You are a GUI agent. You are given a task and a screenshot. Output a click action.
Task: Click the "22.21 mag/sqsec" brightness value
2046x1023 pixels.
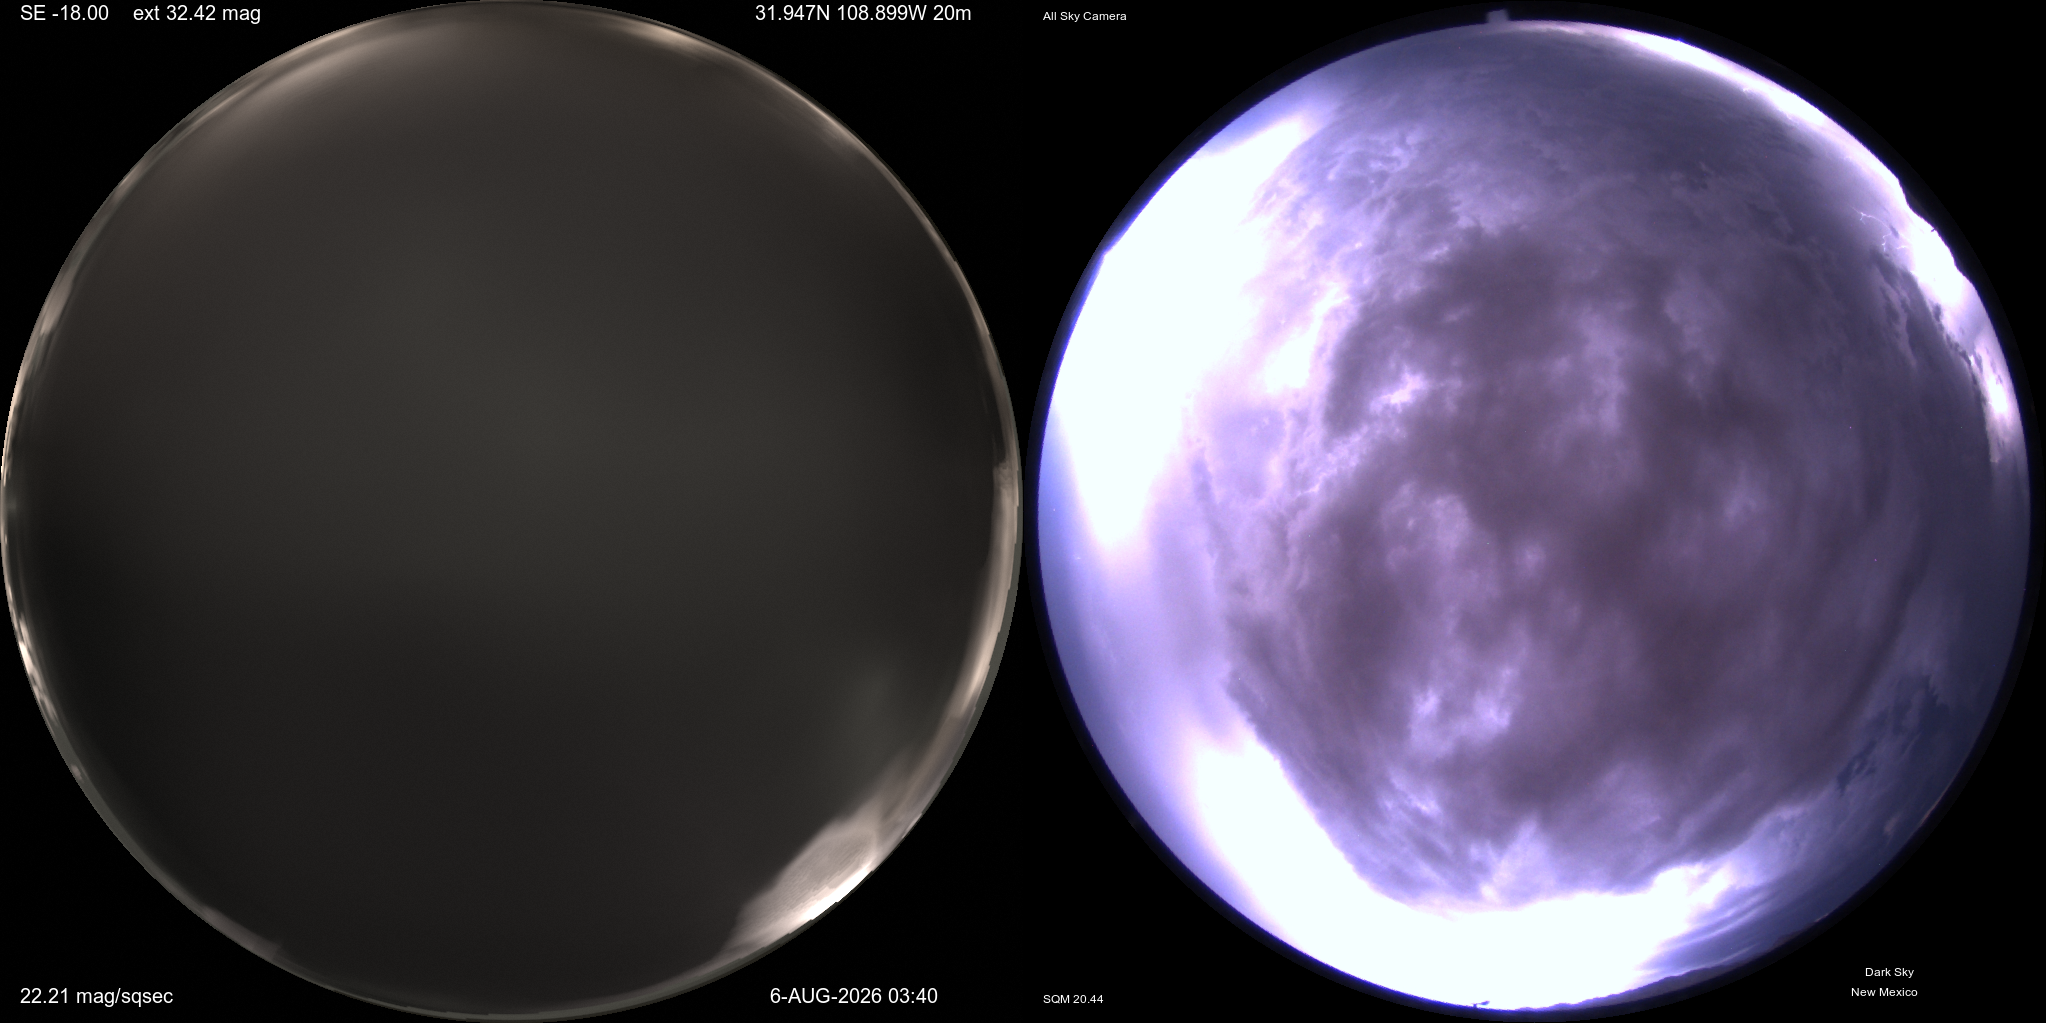96,996
